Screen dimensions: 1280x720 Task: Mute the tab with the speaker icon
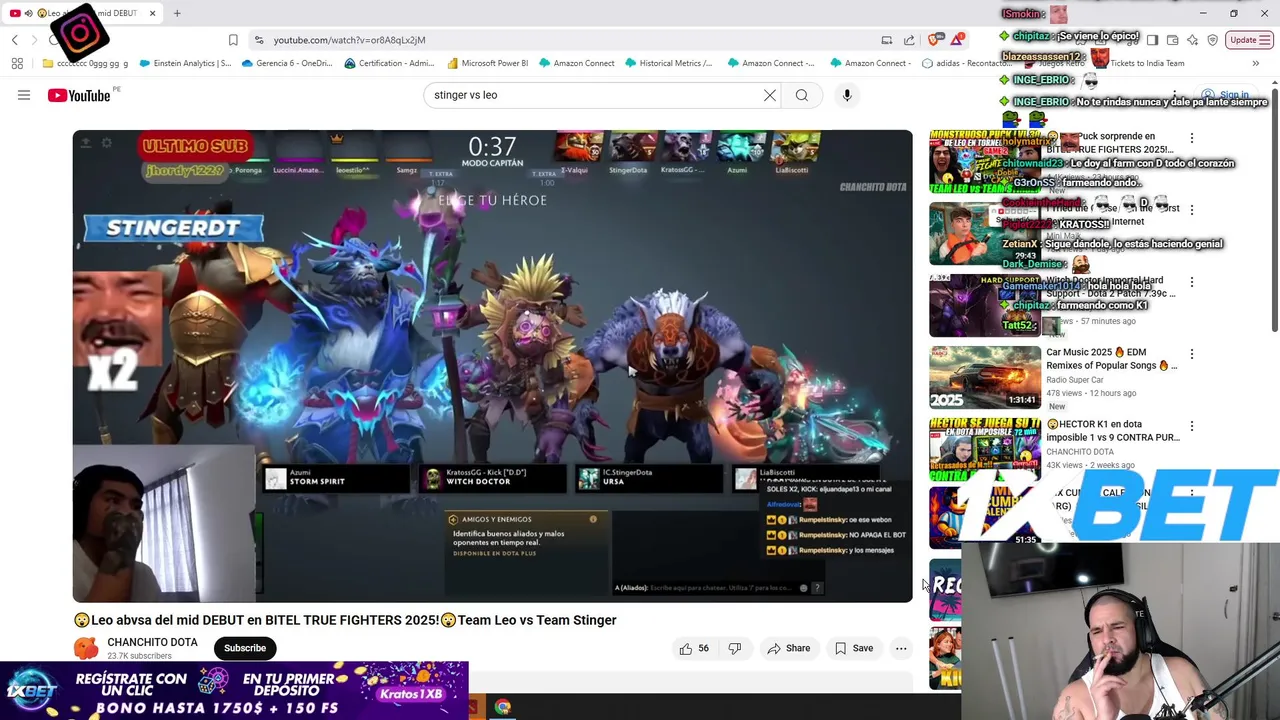(28, 13)
